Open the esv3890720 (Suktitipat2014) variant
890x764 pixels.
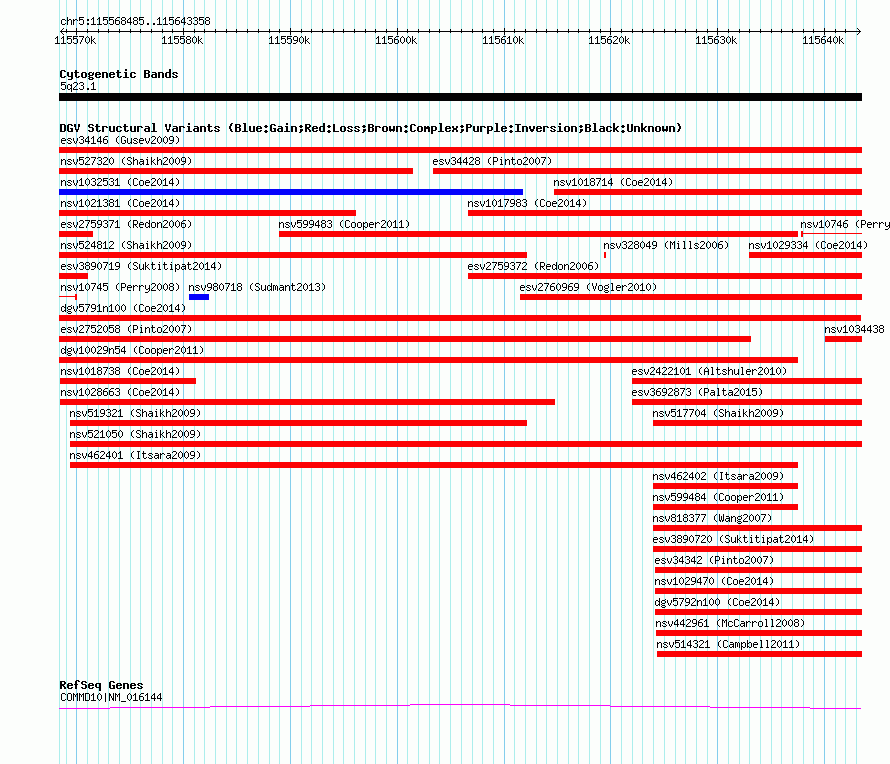(733, 539)
